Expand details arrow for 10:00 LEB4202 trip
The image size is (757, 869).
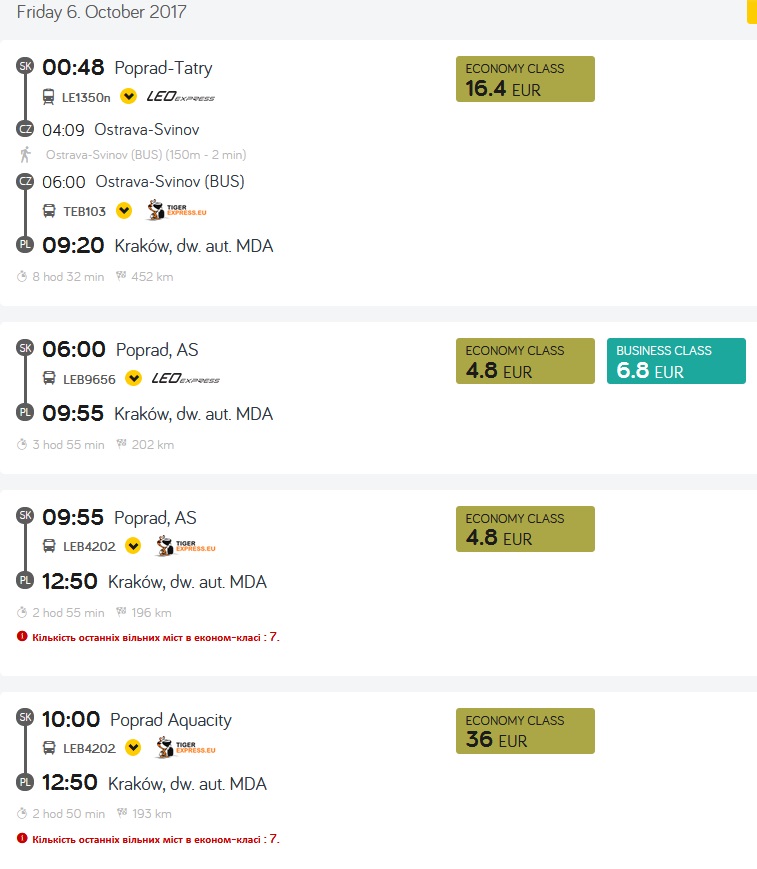(133, 748)
